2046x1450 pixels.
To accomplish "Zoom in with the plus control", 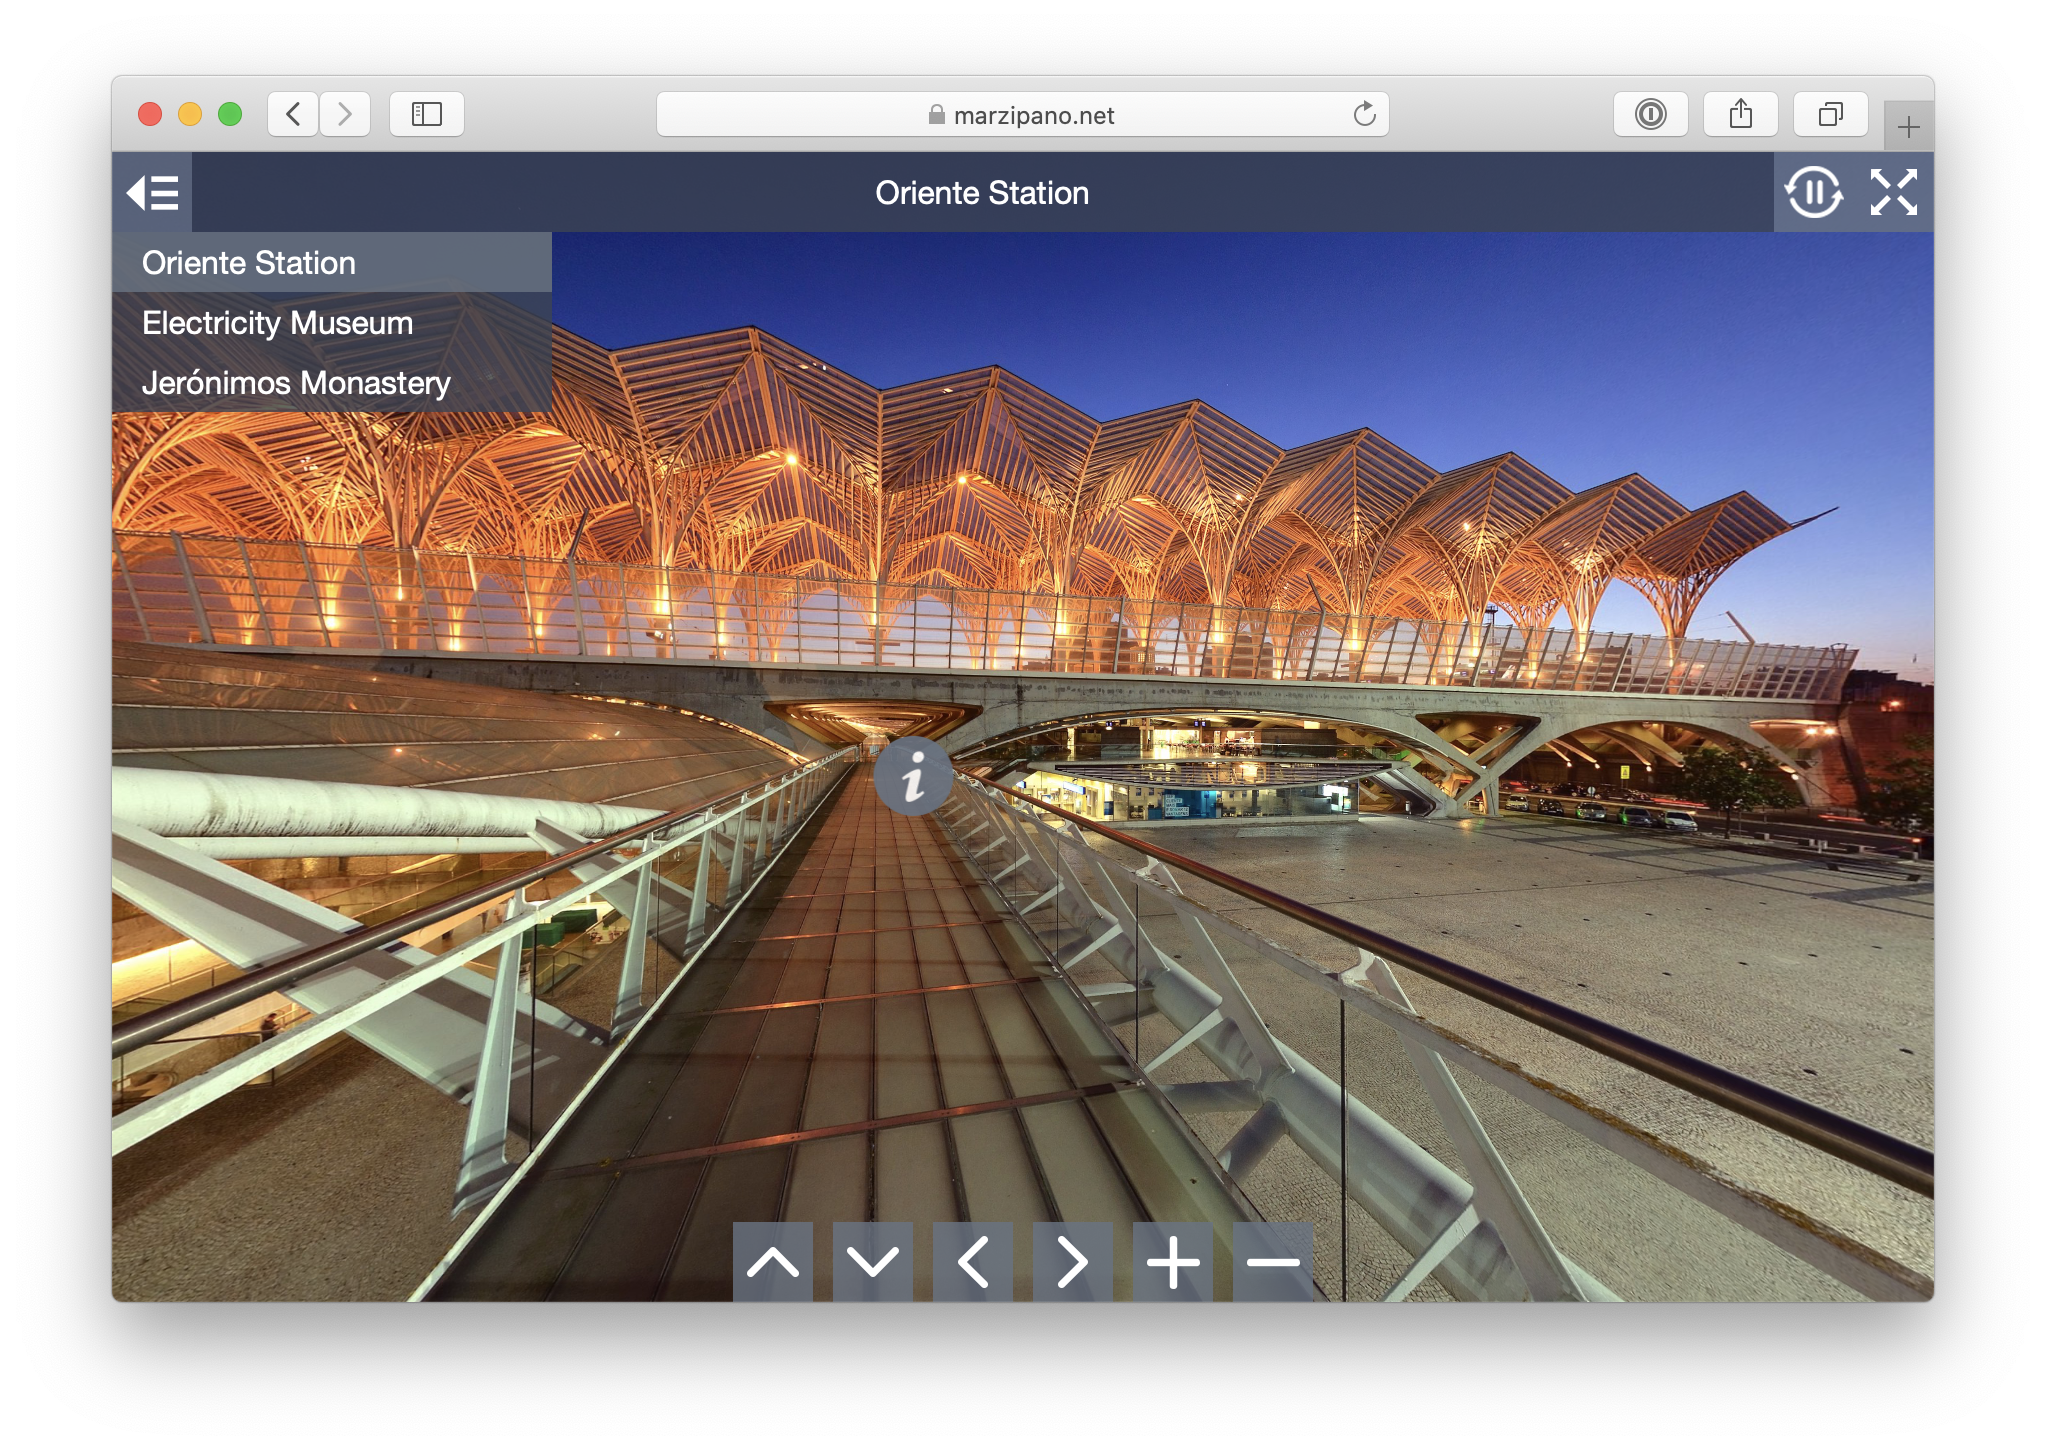I will [1172, 1262].
